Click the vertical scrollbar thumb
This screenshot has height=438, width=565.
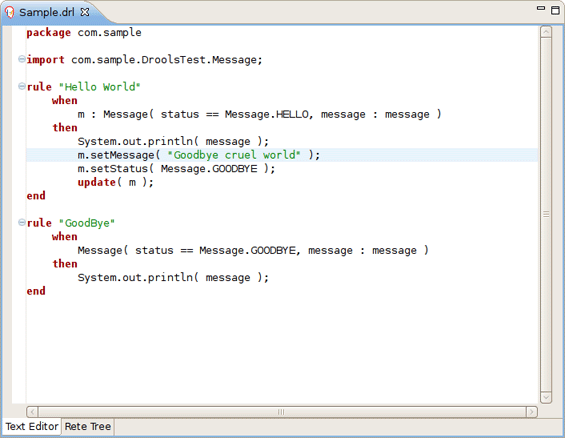click(x=546, y=215)
